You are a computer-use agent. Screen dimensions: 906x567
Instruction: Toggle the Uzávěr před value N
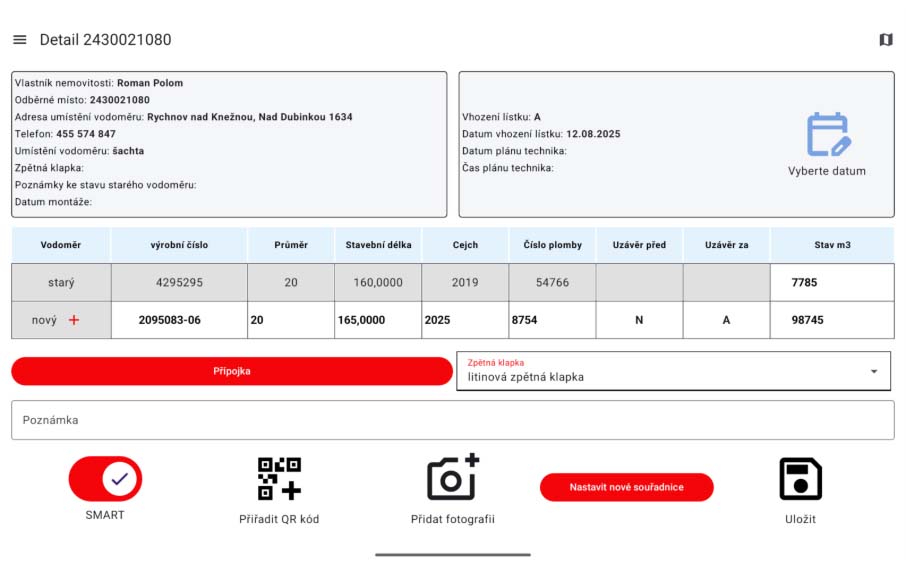pyautogui.click(x=639, y=320)
